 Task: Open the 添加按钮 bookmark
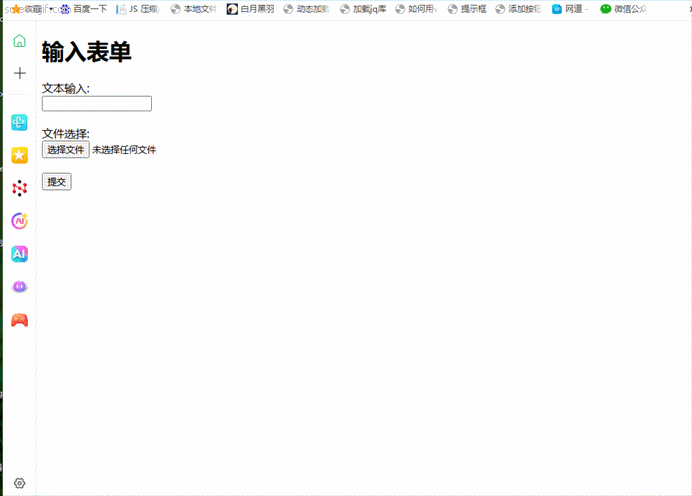tap(518, 9)
